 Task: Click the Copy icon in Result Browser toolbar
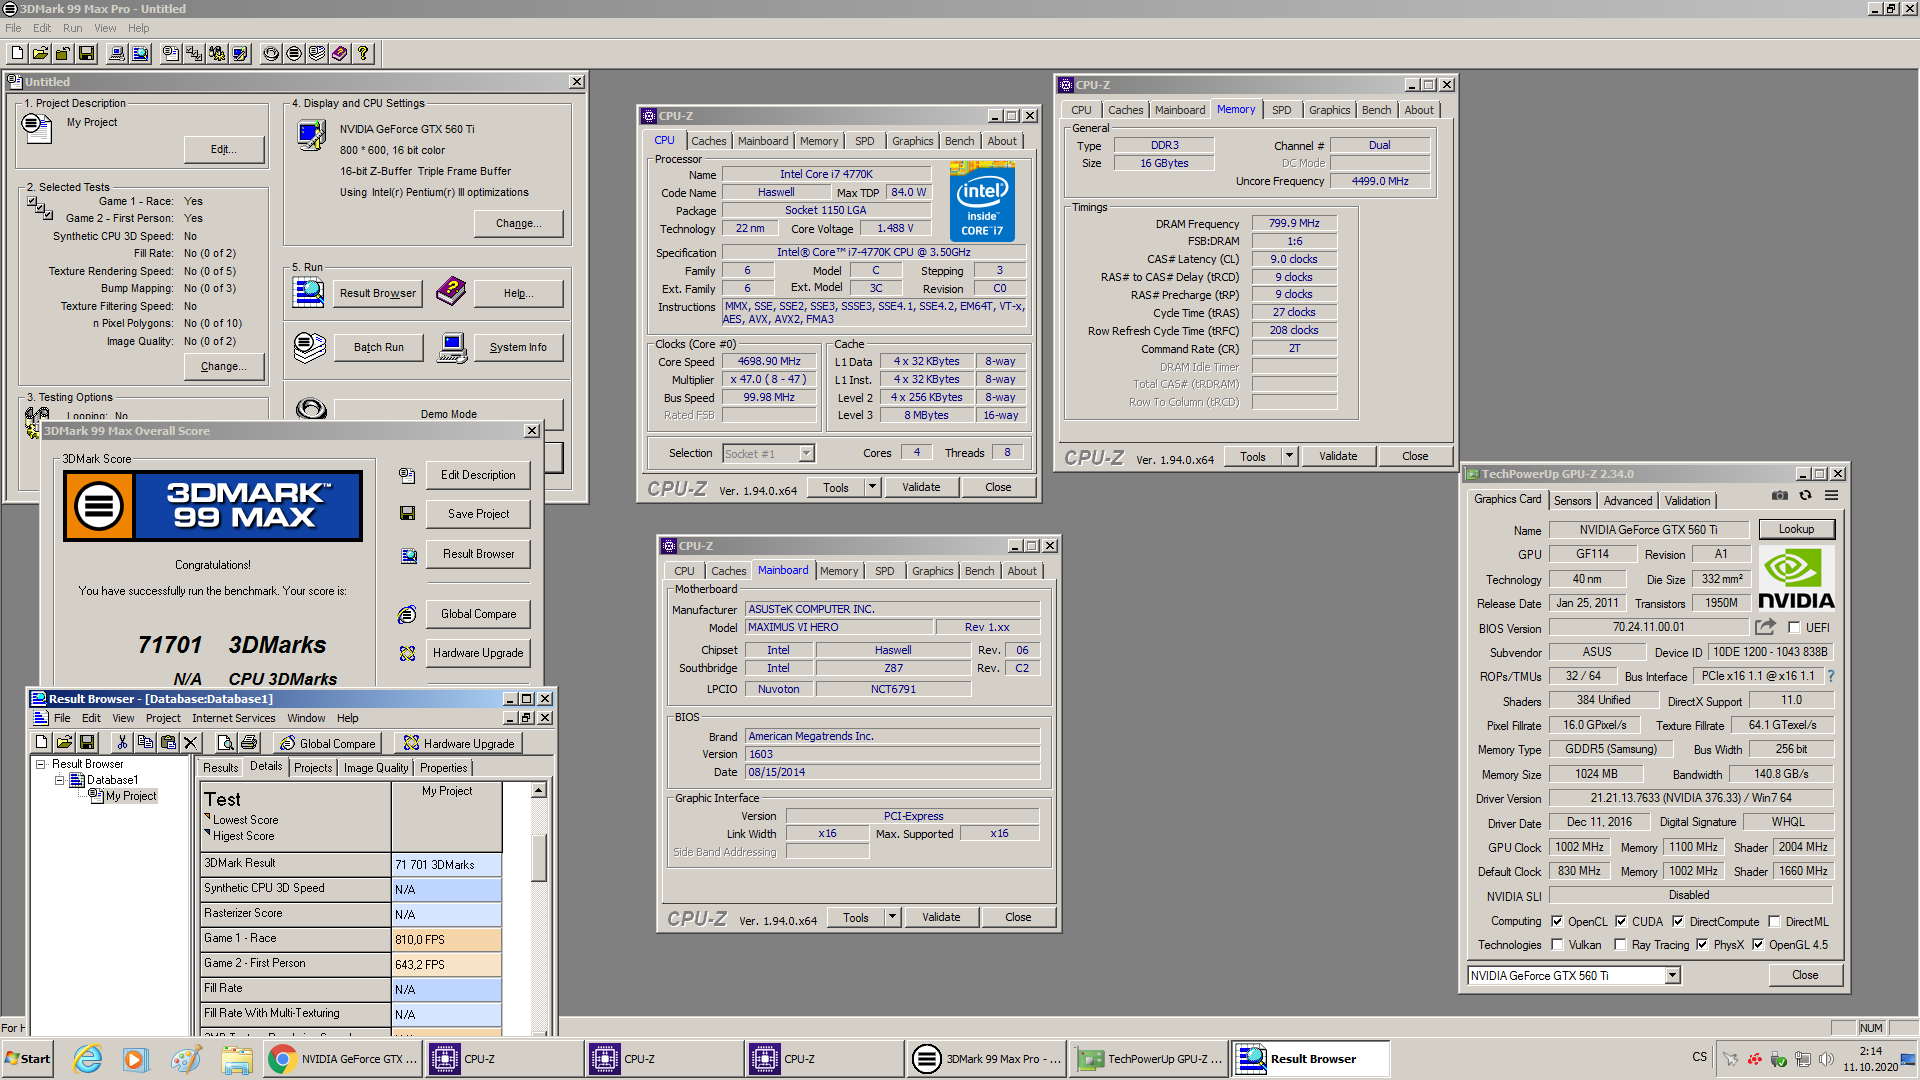(x=145, y=742)
